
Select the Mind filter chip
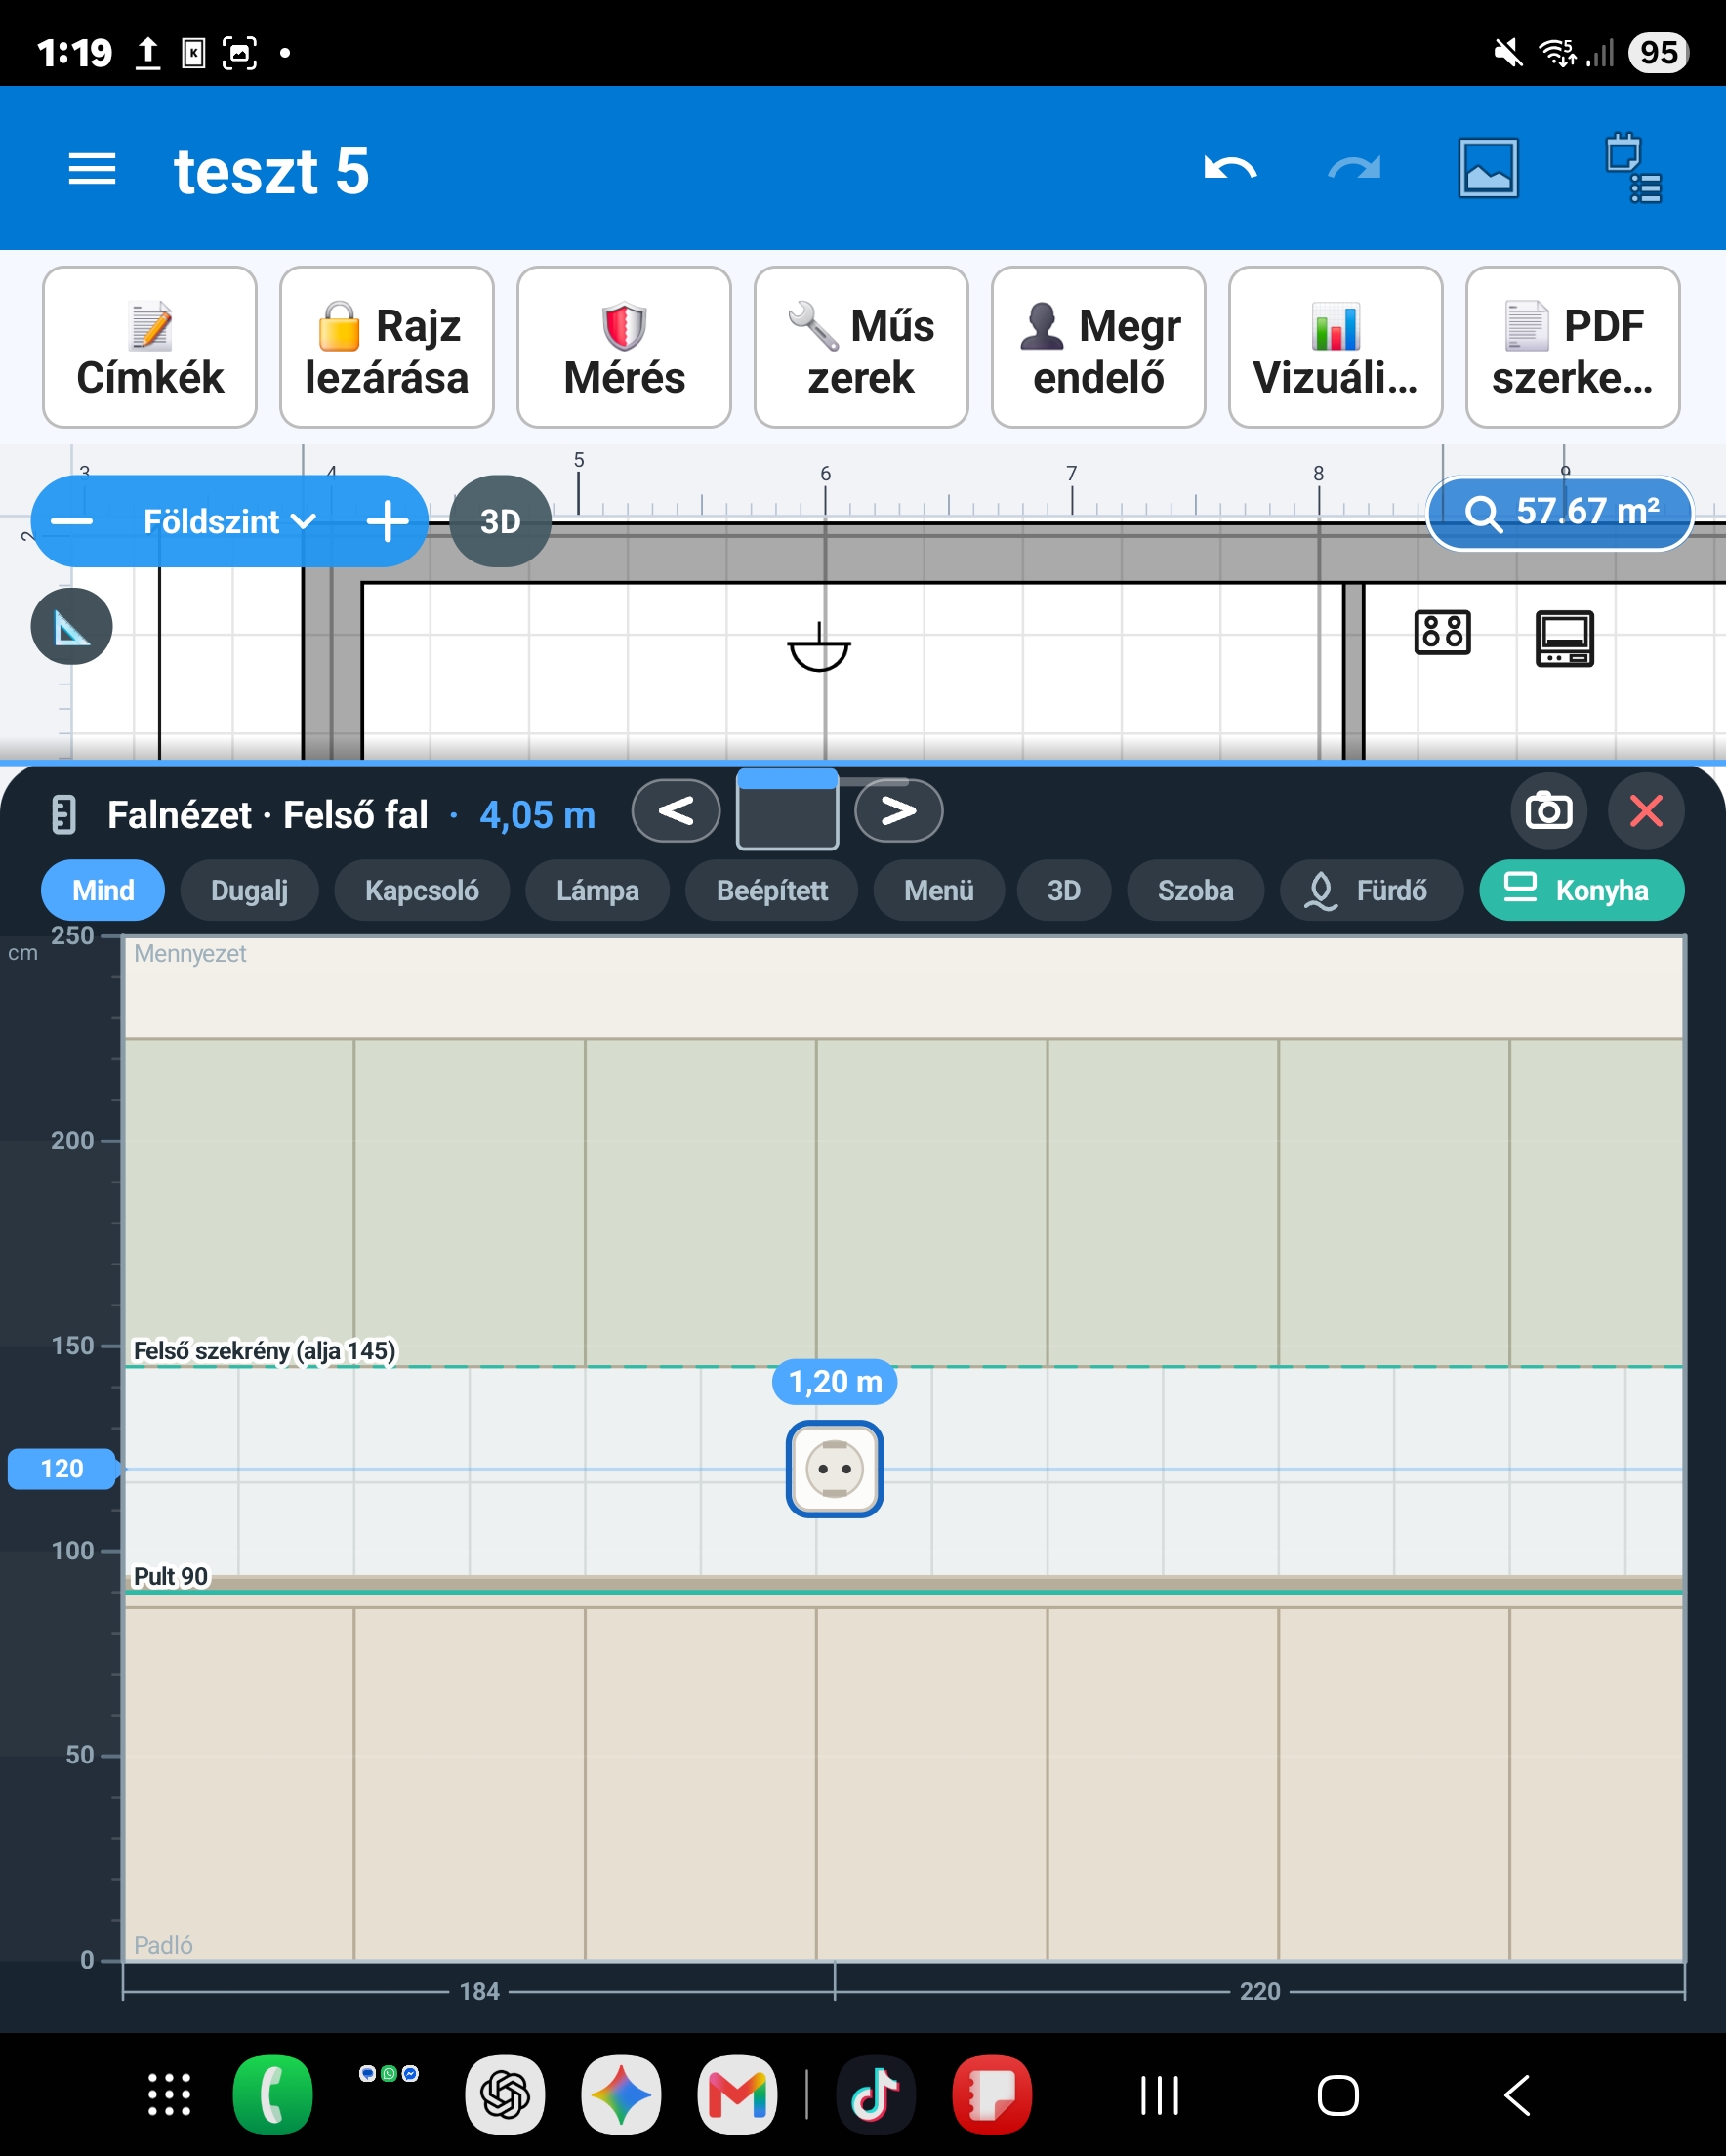pos(103,890)
